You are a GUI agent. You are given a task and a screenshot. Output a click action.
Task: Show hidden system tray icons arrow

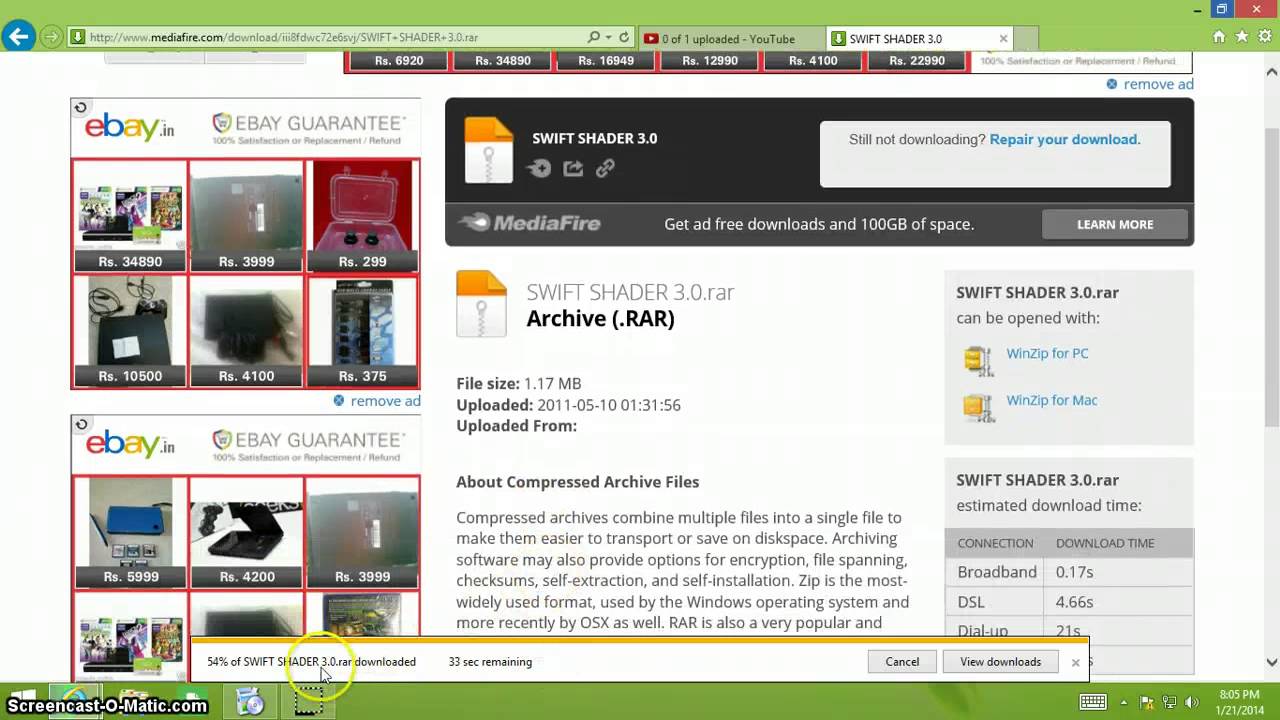pos(1124,702)
